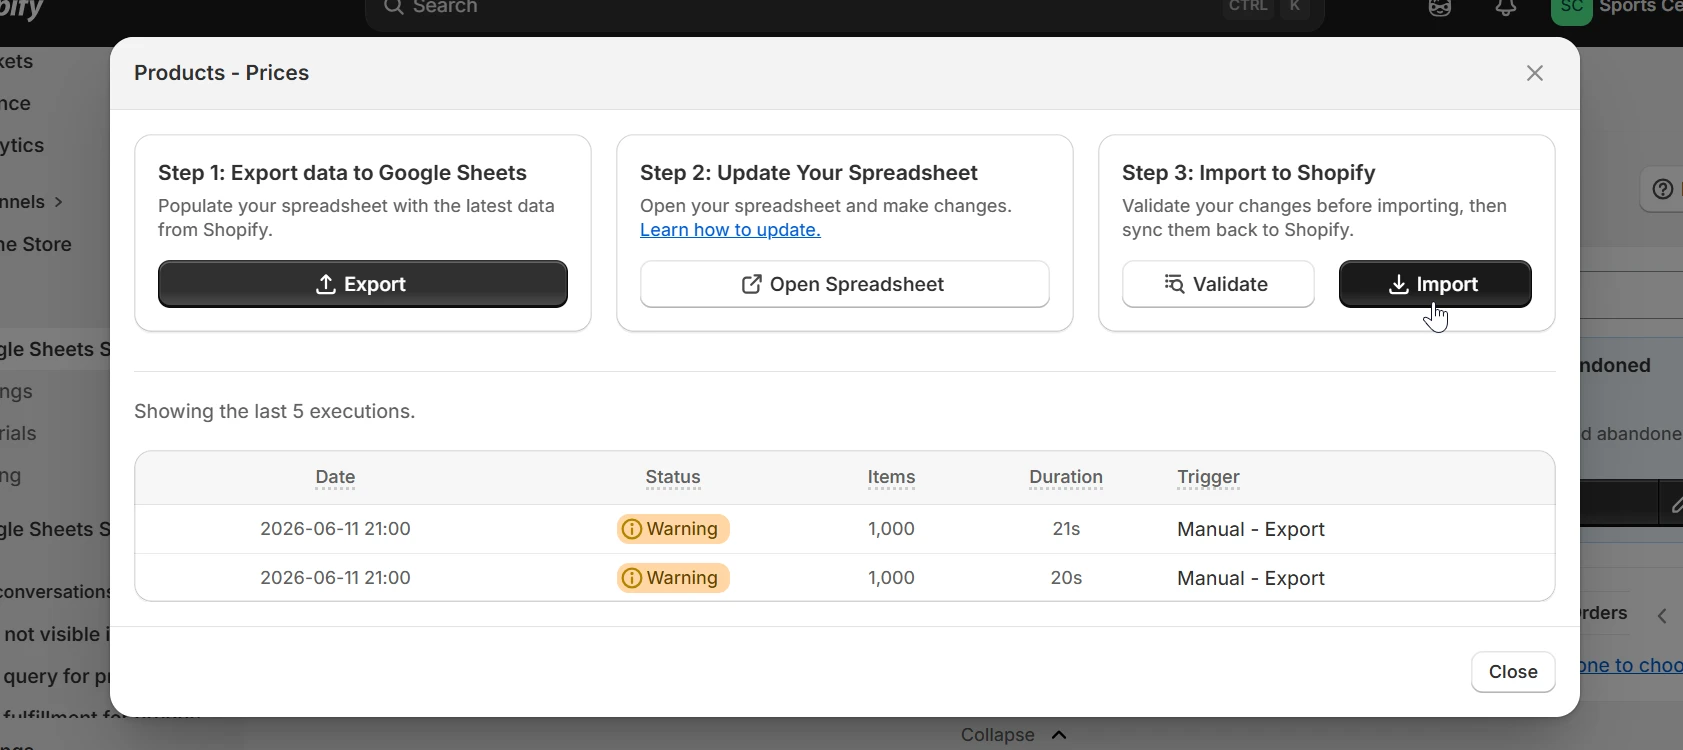This screenshot has width=1683, height=750.
Task: Click the Step 3: Import to Shopify heading
Action: 1249,173
